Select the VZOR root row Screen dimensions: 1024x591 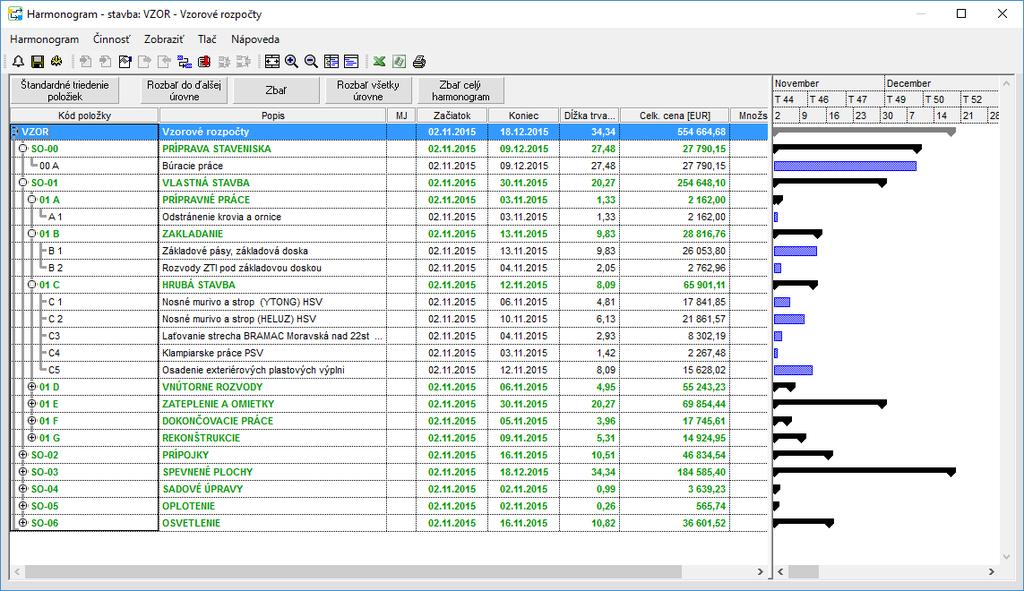tap(389, 132)
